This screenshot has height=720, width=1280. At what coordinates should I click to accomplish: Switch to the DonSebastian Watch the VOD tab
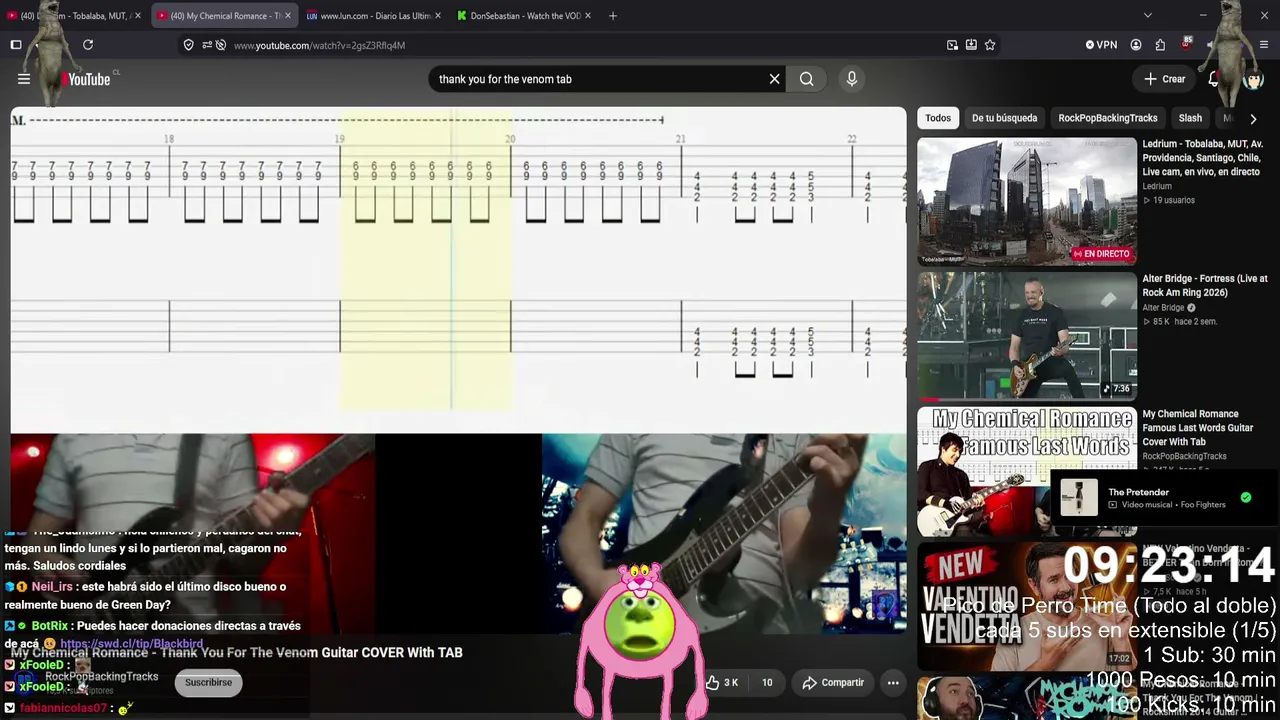524,16
